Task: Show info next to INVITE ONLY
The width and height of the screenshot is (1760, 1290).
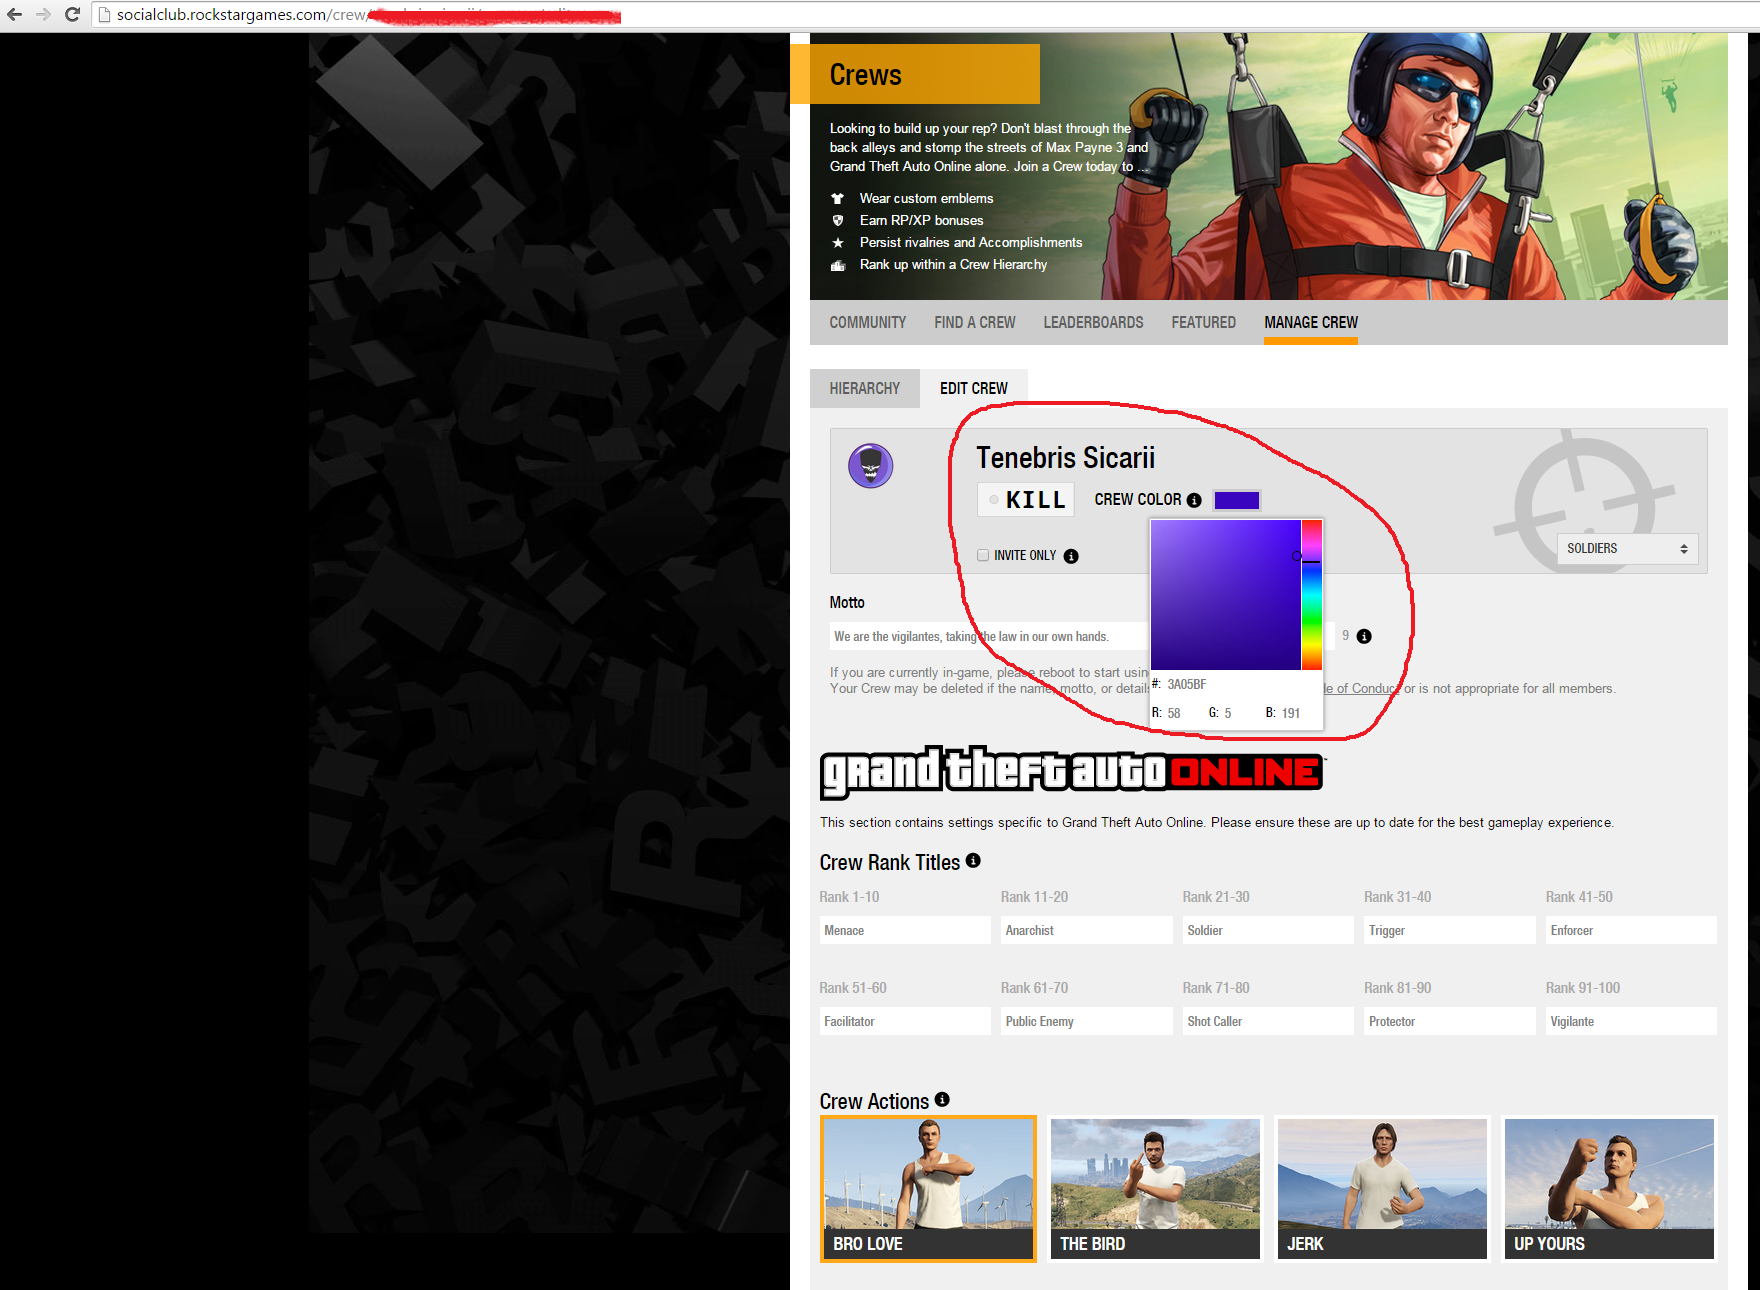Action: 1071,556
